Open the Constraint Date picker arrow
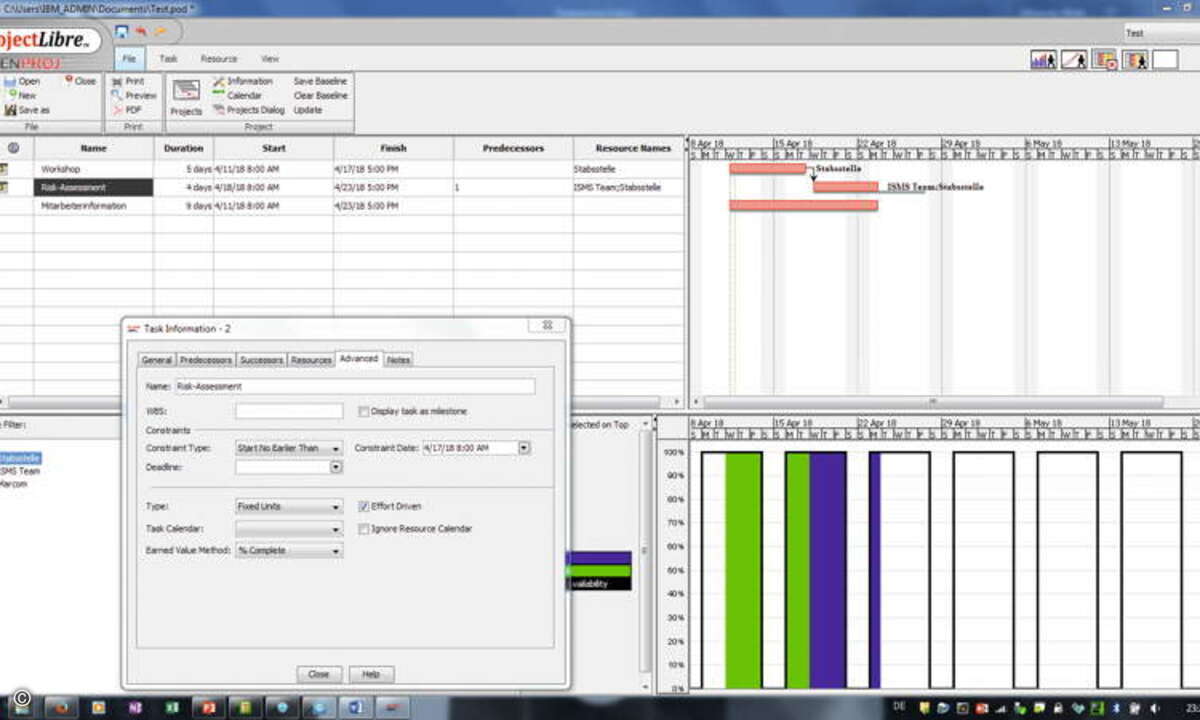The image size is (1200, 720). tap(524, 448)
